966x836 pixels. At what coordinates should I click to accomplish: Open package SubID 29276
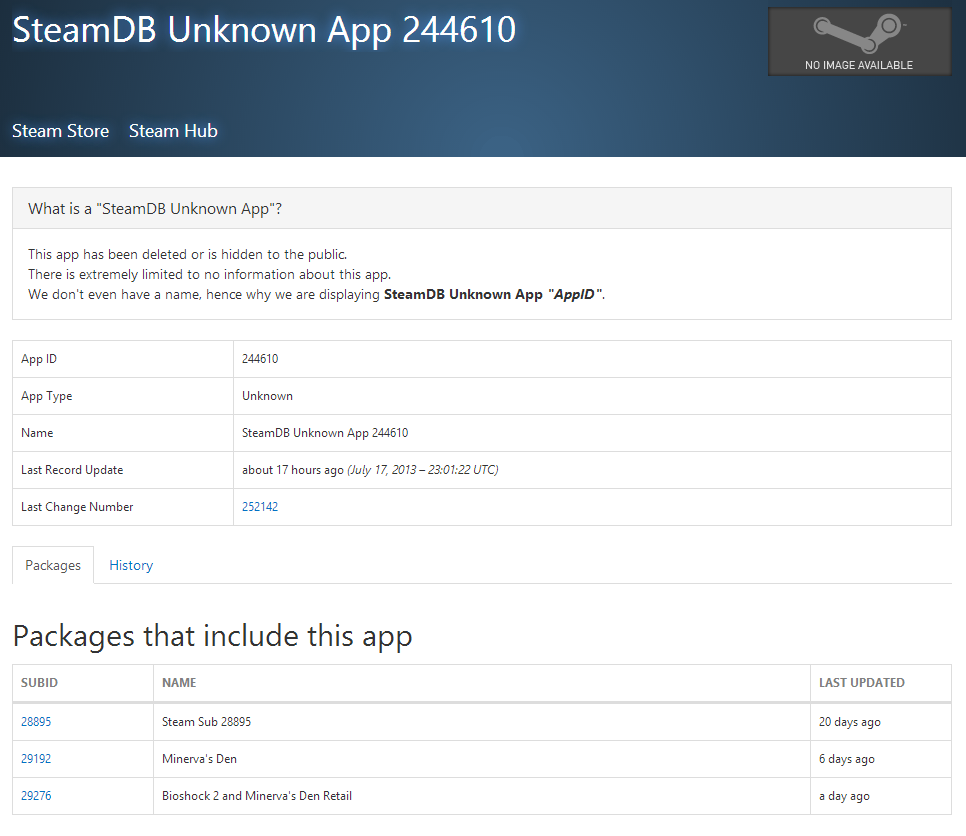pyautogui.click(x=36, y=796)
